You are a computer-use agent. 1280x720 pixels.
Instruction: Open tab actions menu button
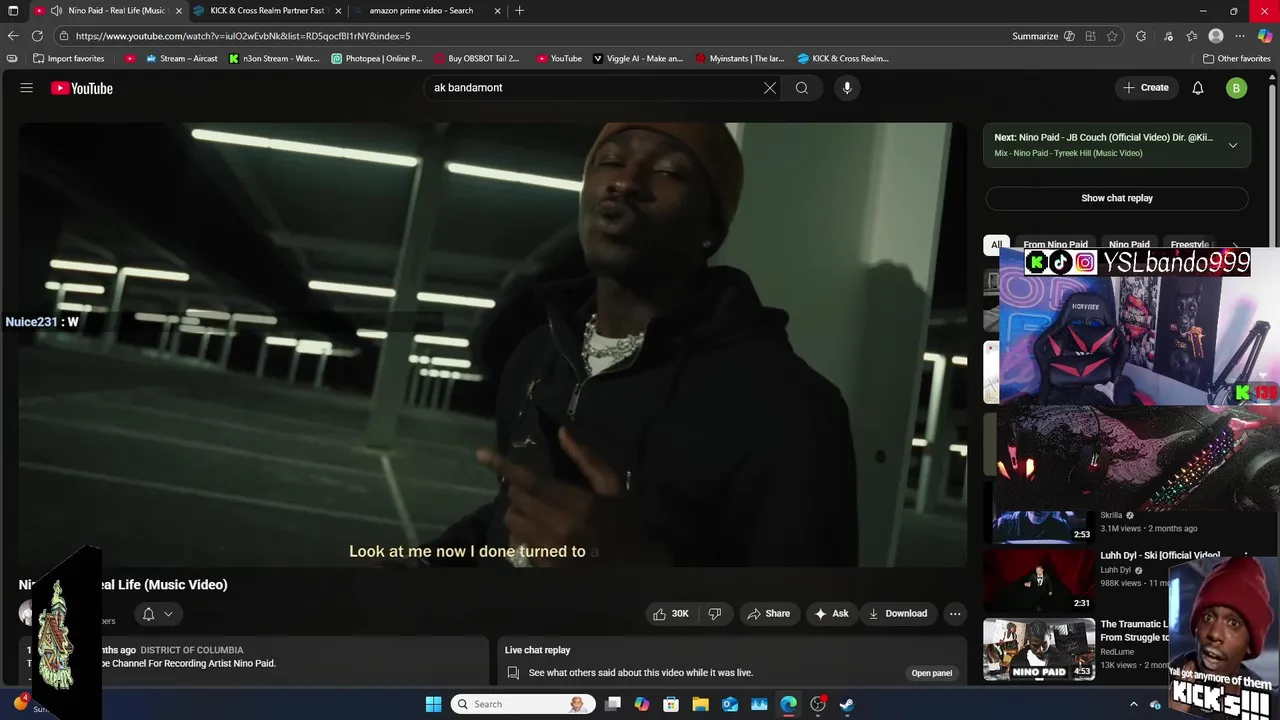(13, 11)
